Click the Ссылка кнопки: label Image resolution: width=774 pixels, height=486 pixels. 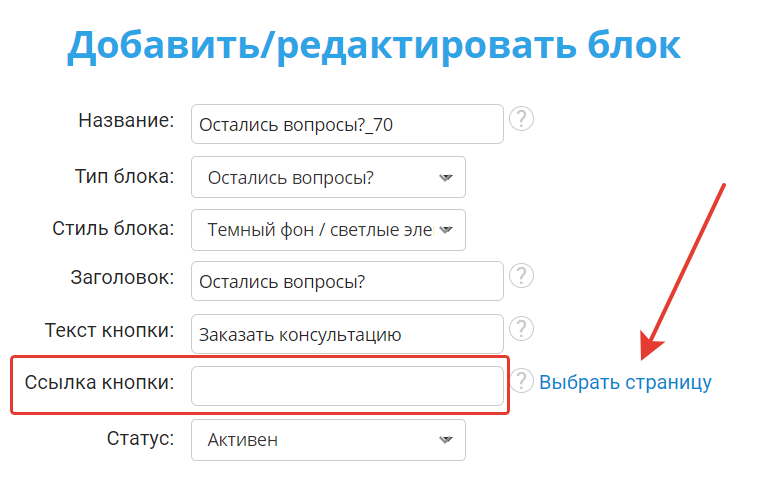tap(102, 382)
